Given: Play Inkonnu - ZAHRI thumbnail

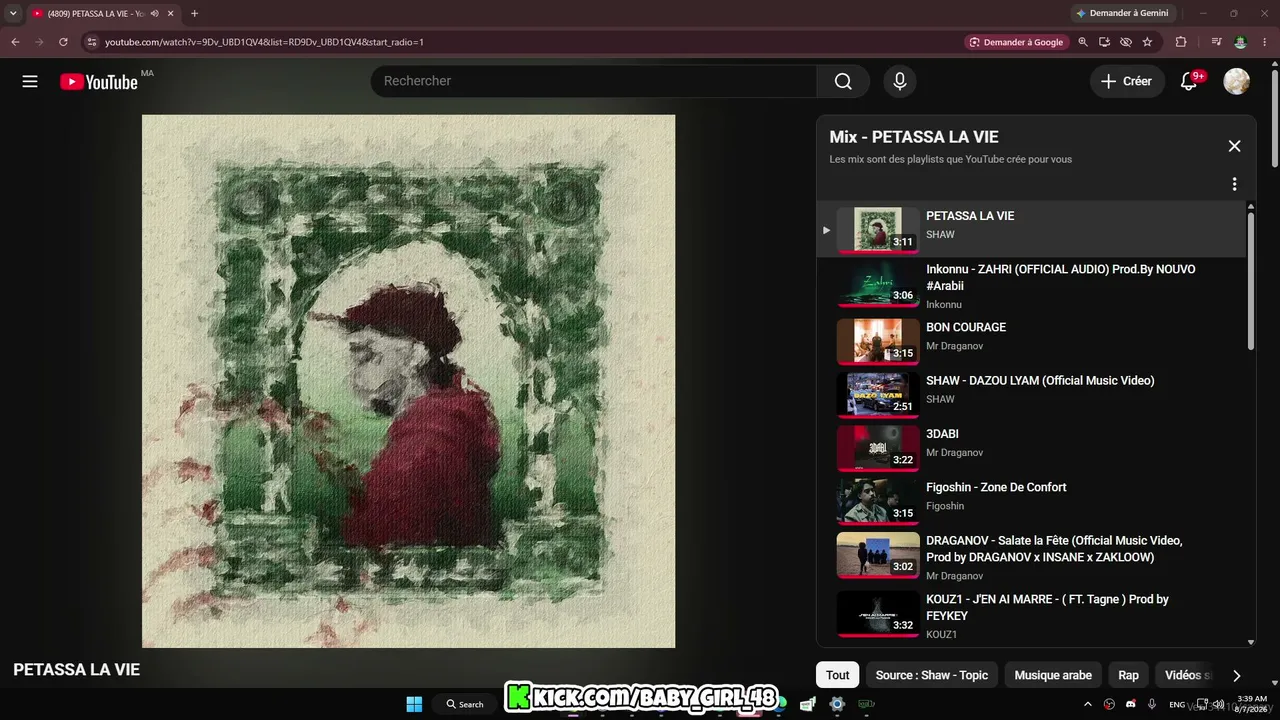Looking at the screenshot, I should click(878, 285).
